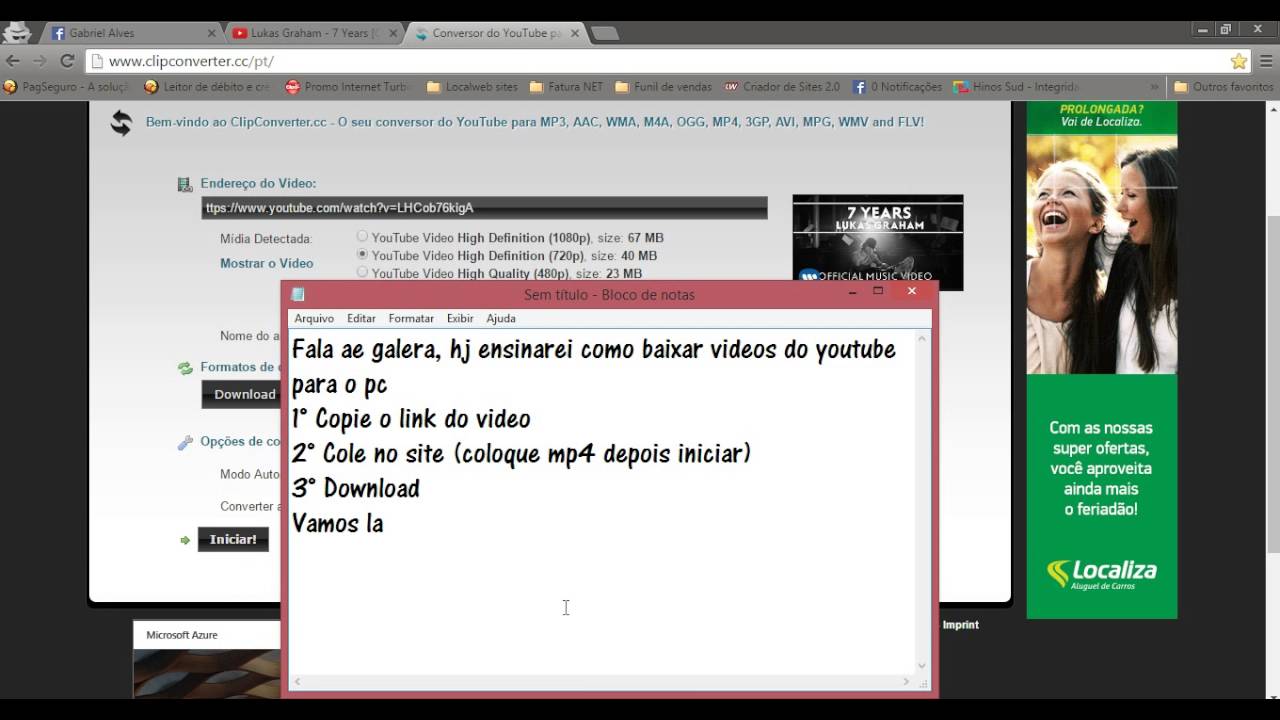Go back with the browser back arrow
This screenshot has height=720, width=1280.
pyautogui.click(x=13, y=61)
